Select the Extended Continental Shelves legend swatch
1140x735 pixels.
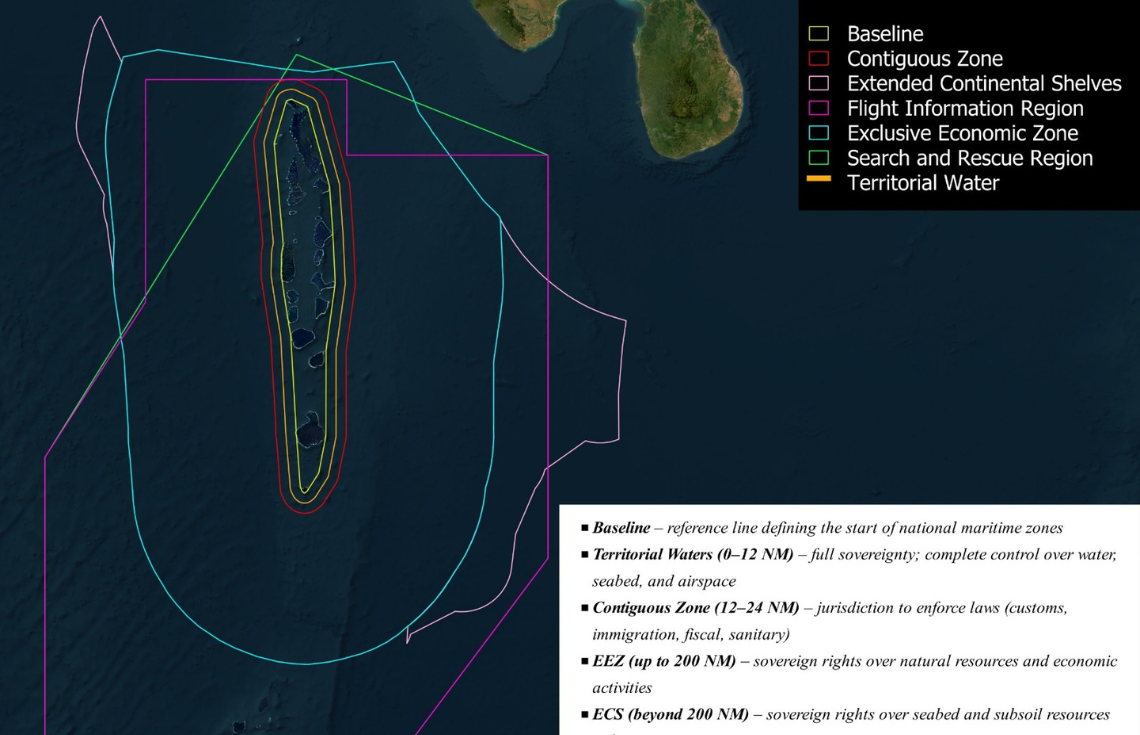pyautogui.click(x=820, y=84)
